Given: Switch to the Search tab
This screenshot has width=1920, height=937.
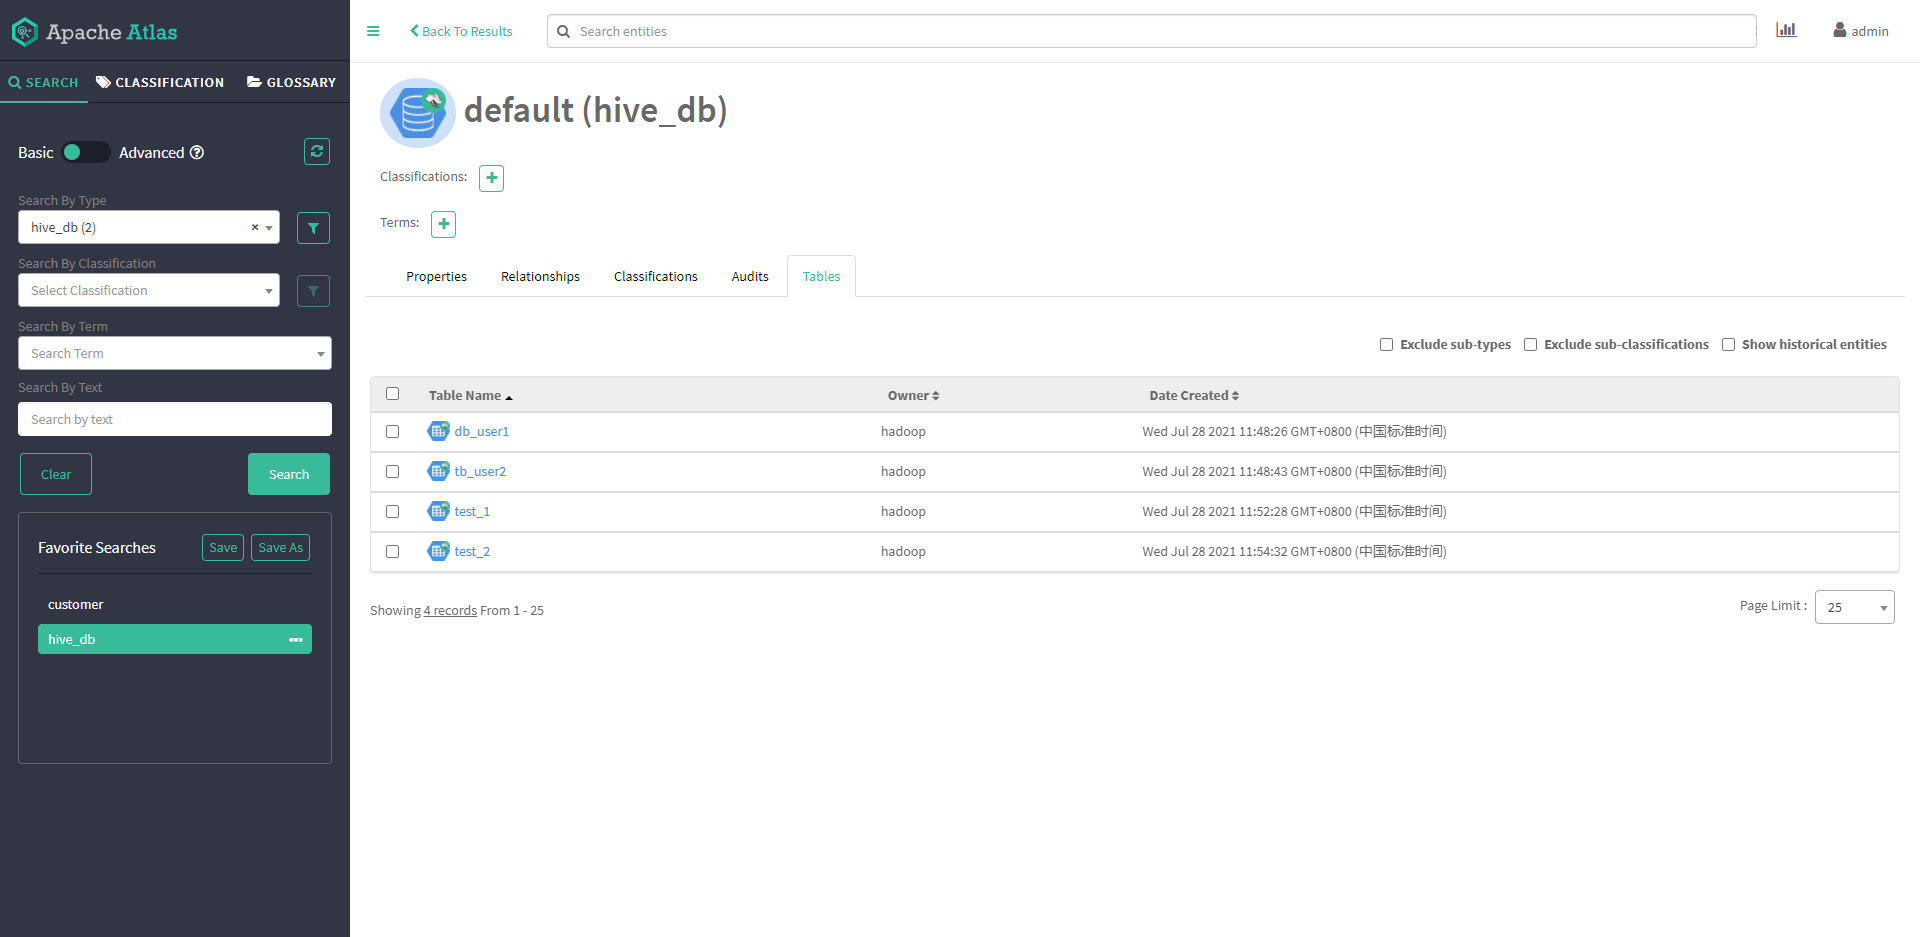Looking at the screenshot, I should coord(44,82).
